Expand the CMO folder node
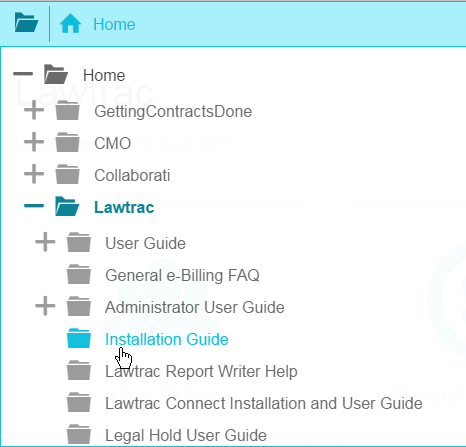The height and width of the screenshot is (447, 466). tap(34, 142)
